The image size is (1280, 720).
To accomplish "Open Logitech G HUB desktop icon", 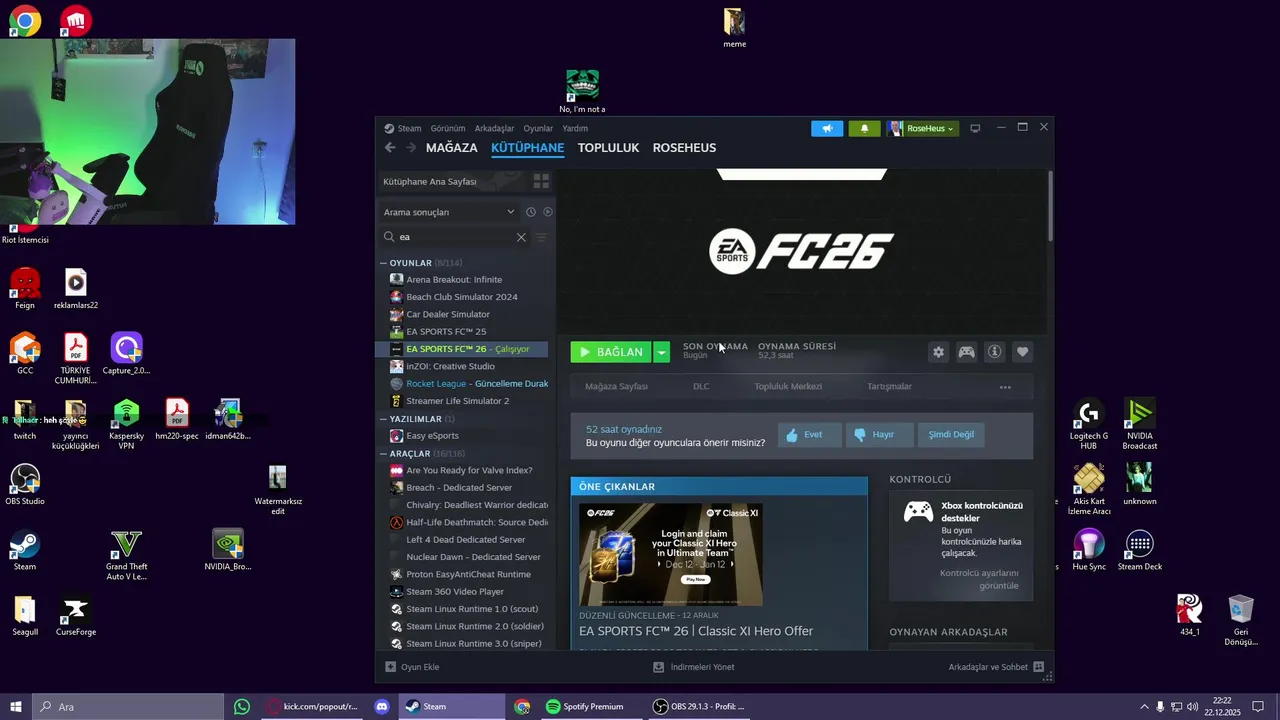I will coord(1089,424).
